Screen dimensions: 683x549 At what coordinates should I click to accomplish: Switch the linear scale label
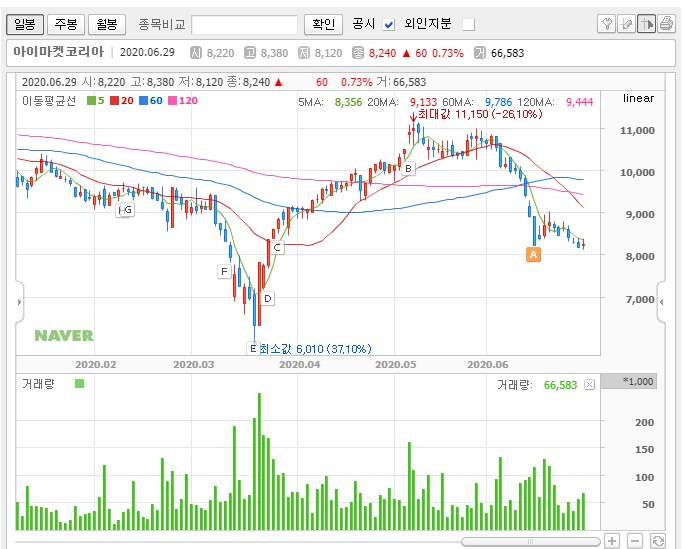point(638,98)
